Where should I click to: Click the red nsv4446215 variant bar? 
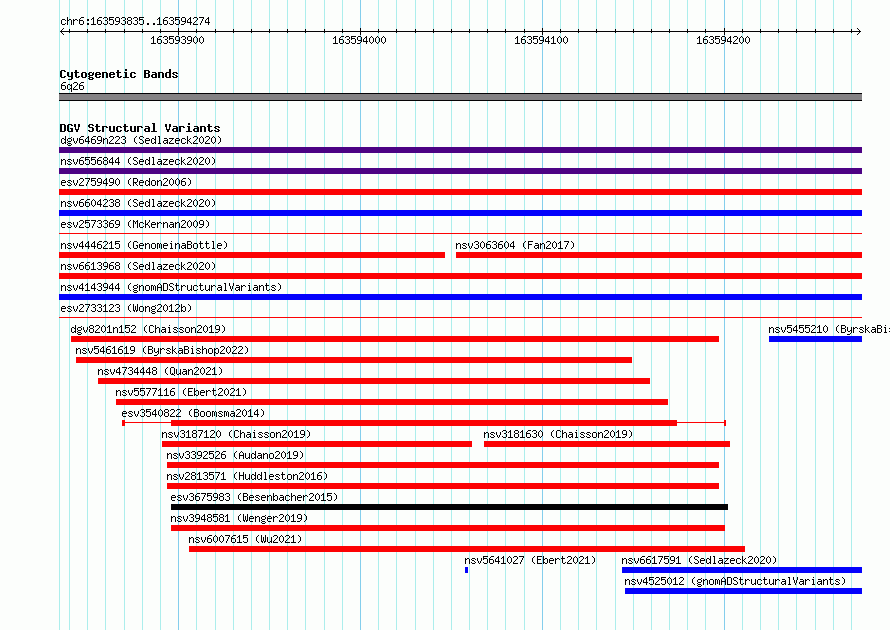click(252, 255)
